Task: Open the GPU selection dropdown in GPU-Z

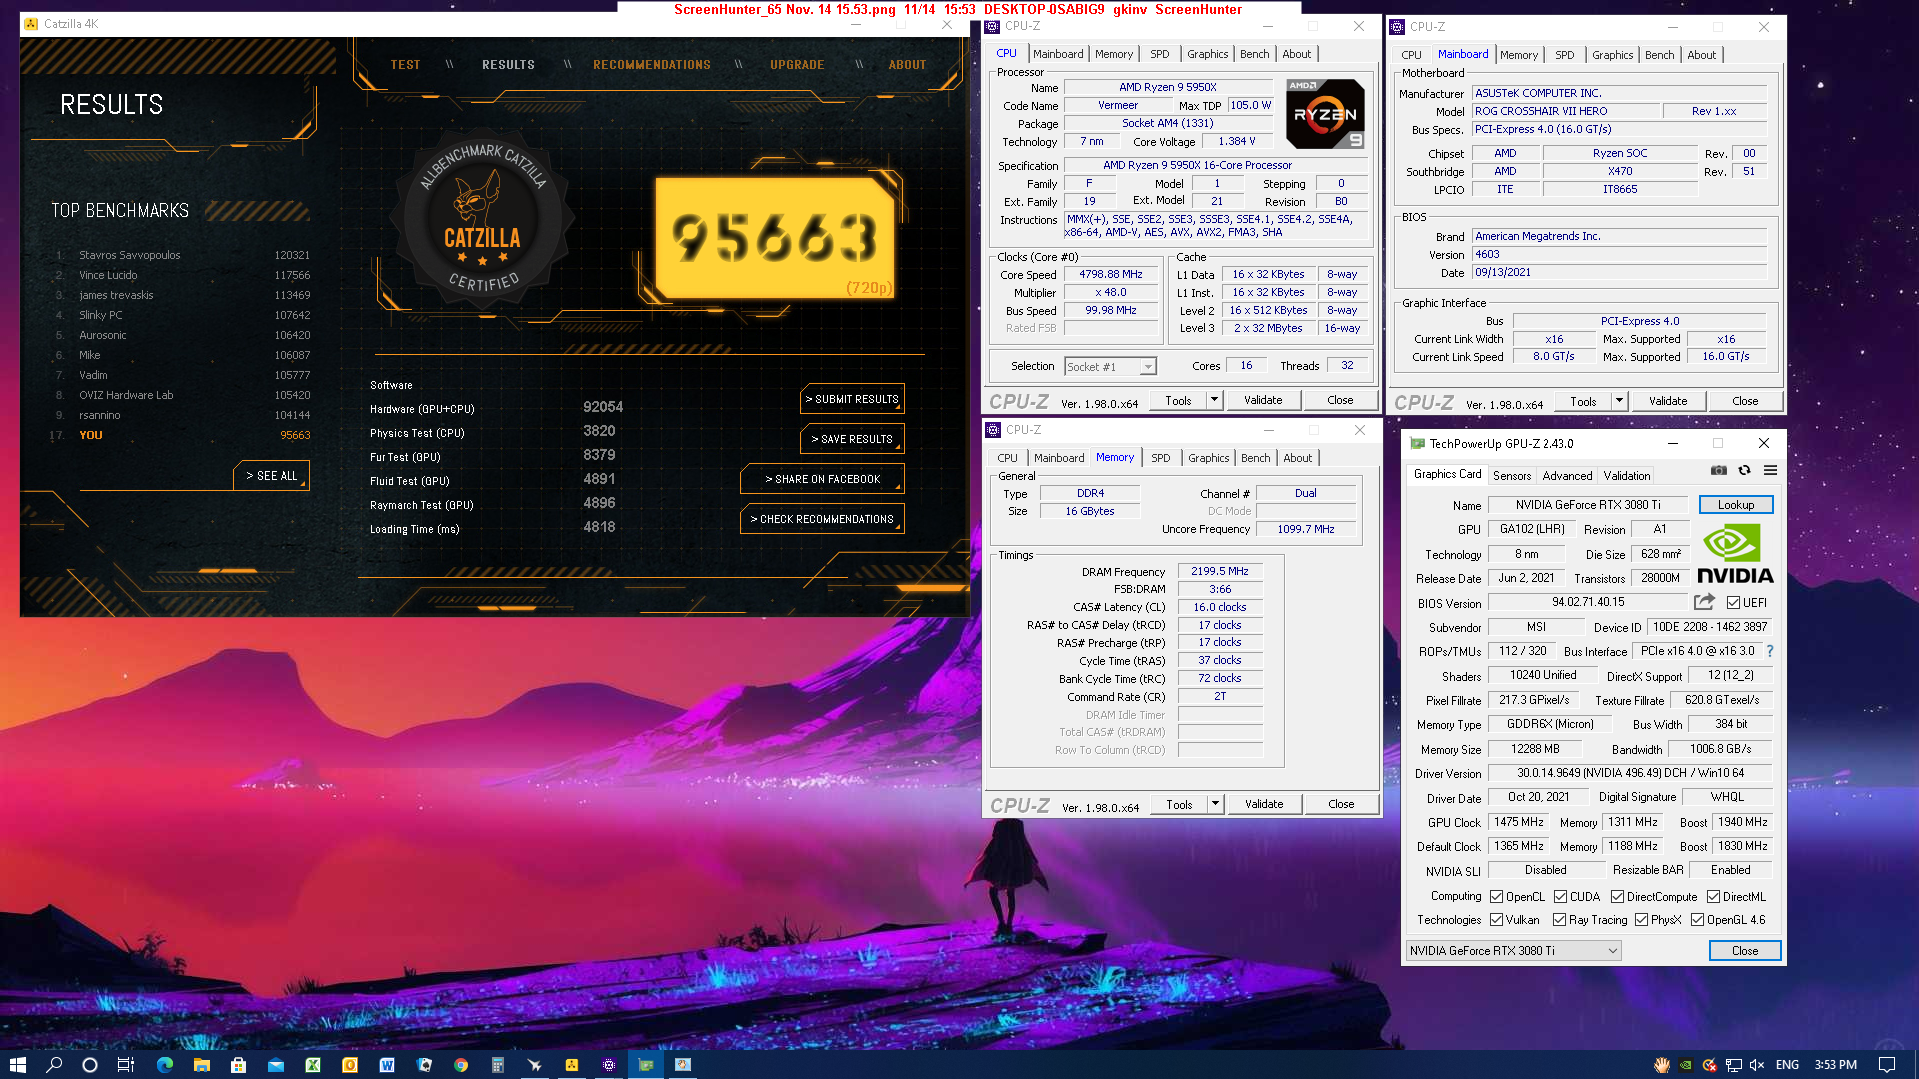Action: [x=1513, y=951]
